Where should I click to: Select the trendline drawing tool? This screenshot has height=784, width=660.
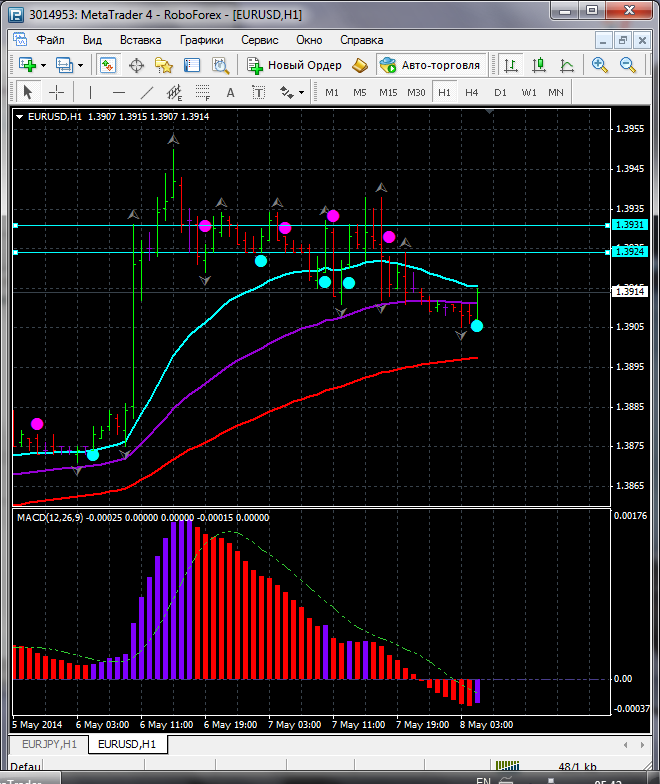(147, 92)
